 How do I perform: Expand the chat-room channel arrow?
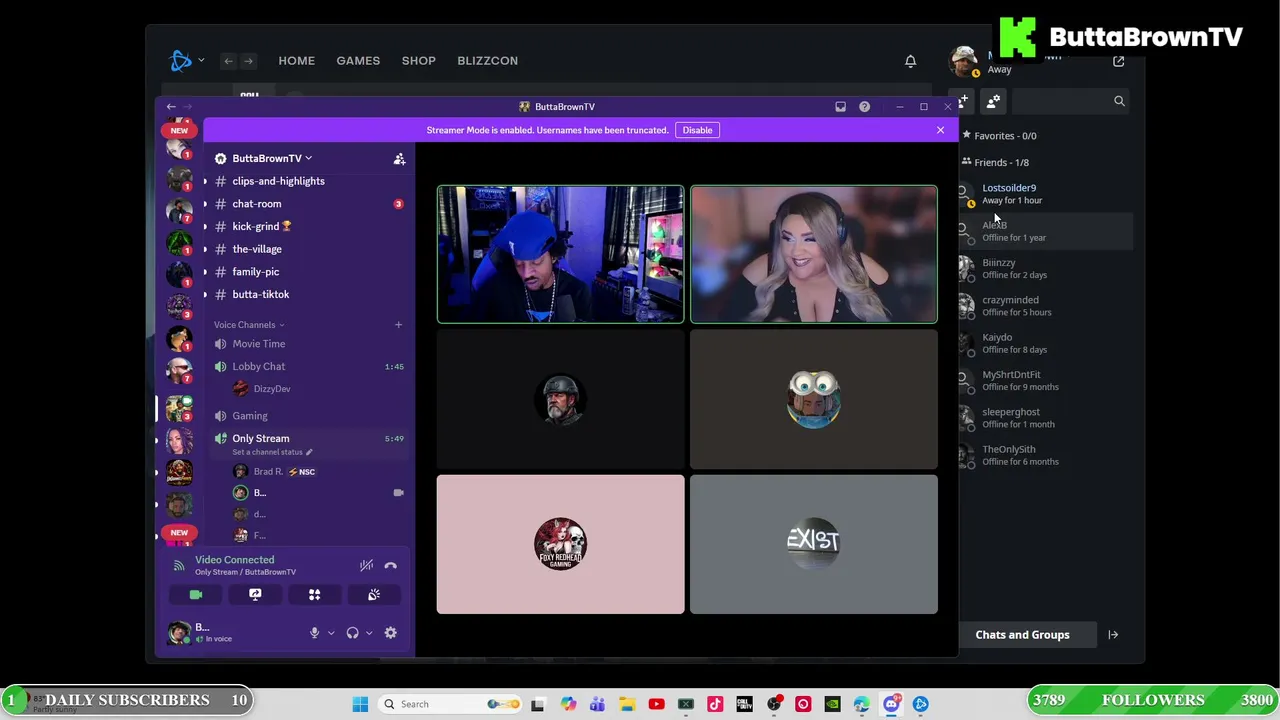coord(205,204)
